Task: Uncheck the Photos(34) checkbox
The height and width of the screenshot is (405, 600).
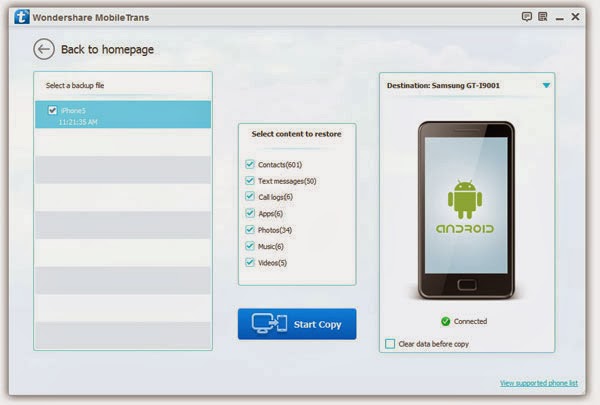Action: (x=250, y=230)
